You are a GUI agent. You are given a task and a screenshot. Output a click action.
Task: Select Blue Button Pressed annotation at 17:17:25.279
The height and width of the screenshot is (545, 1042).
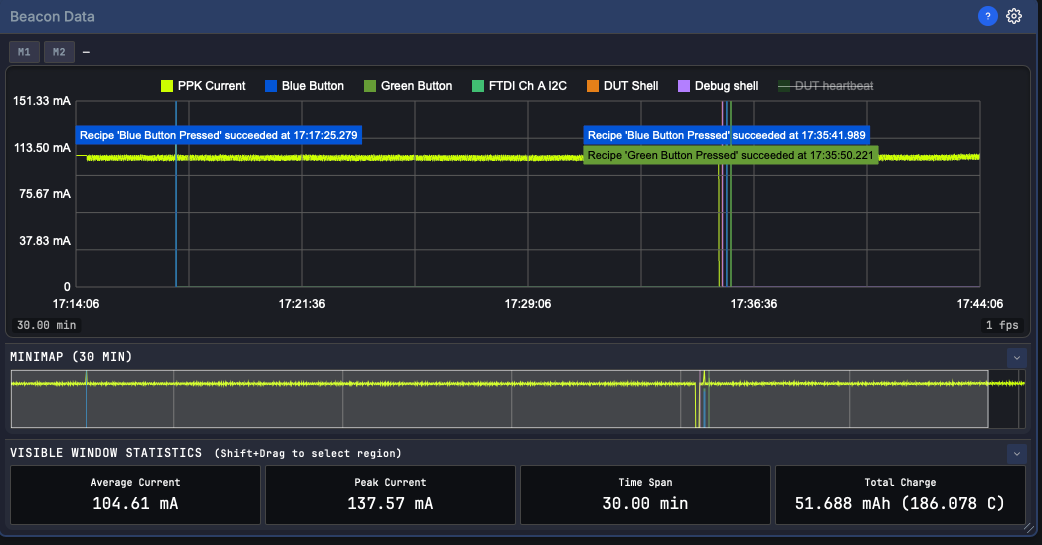click(219, 135)
